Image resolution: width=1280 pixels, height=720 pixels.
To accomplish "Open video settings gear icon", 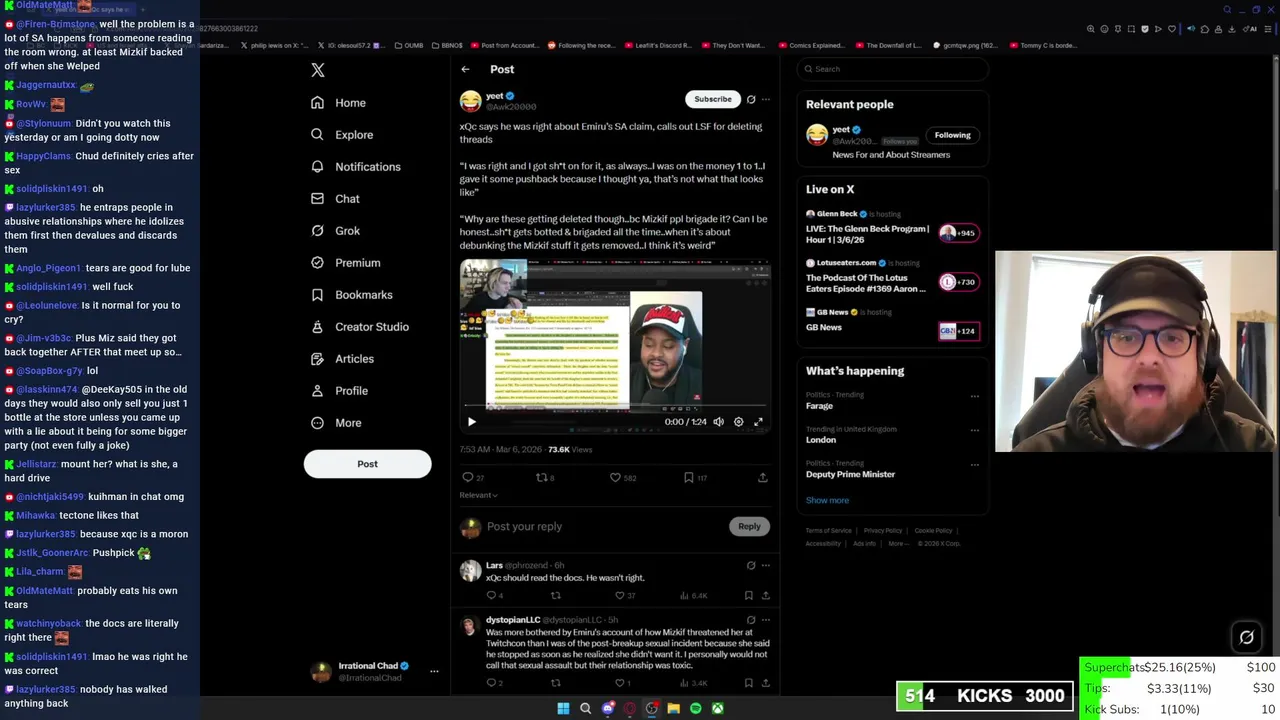I will coord(738,422).
